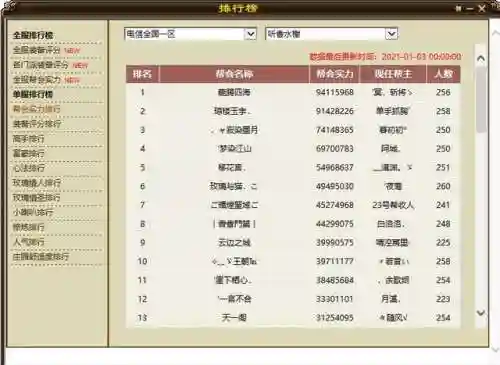The width and height of the screenshot is (500, 365).
Task: Click guild name 天一阁 in row 13
Action: tap(234, 318)
